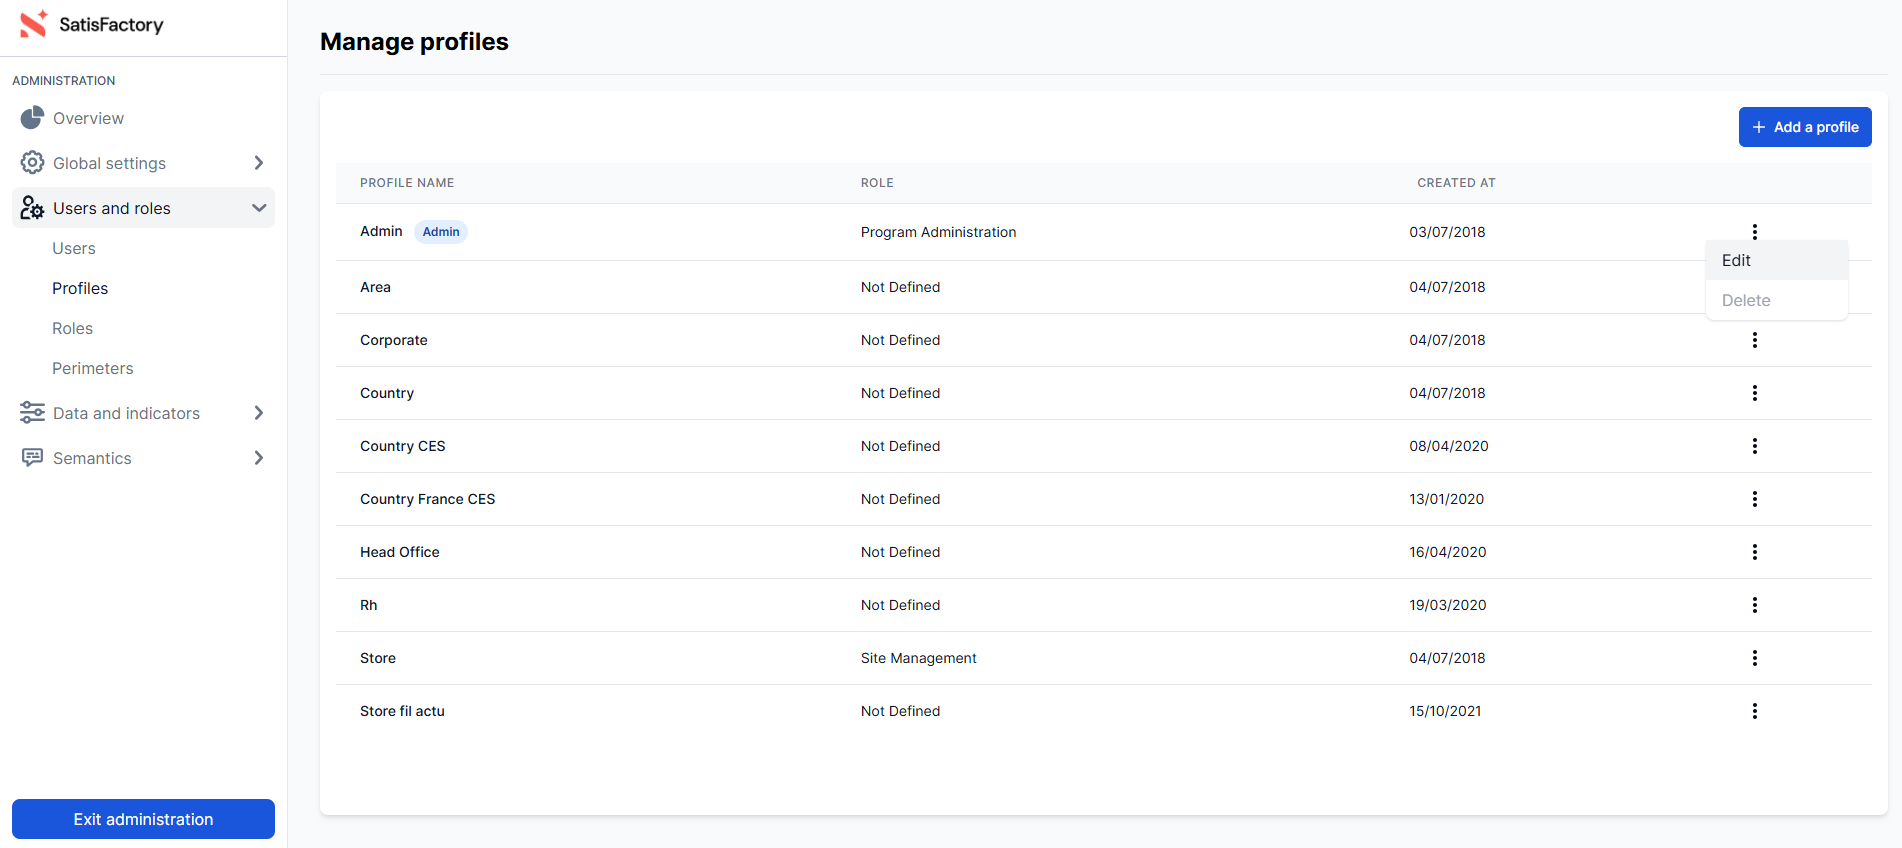Expand the Global settings chevron
The image size is (1902, 848).
(x=259, y=163)
